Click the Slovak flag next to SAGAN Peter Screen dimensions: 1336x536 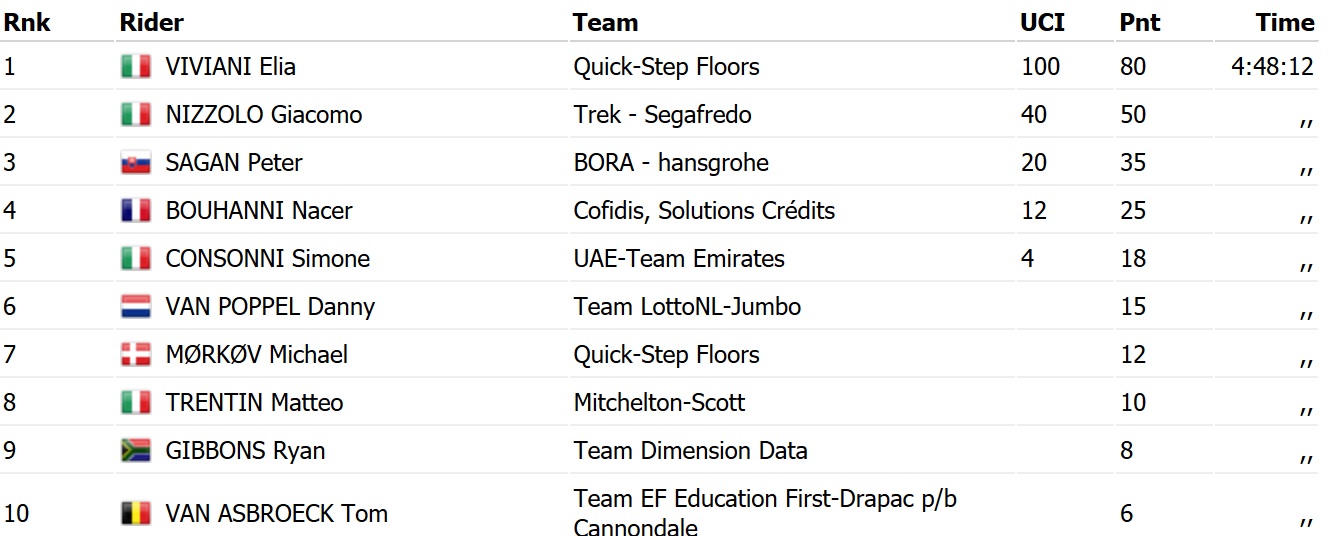135,163
